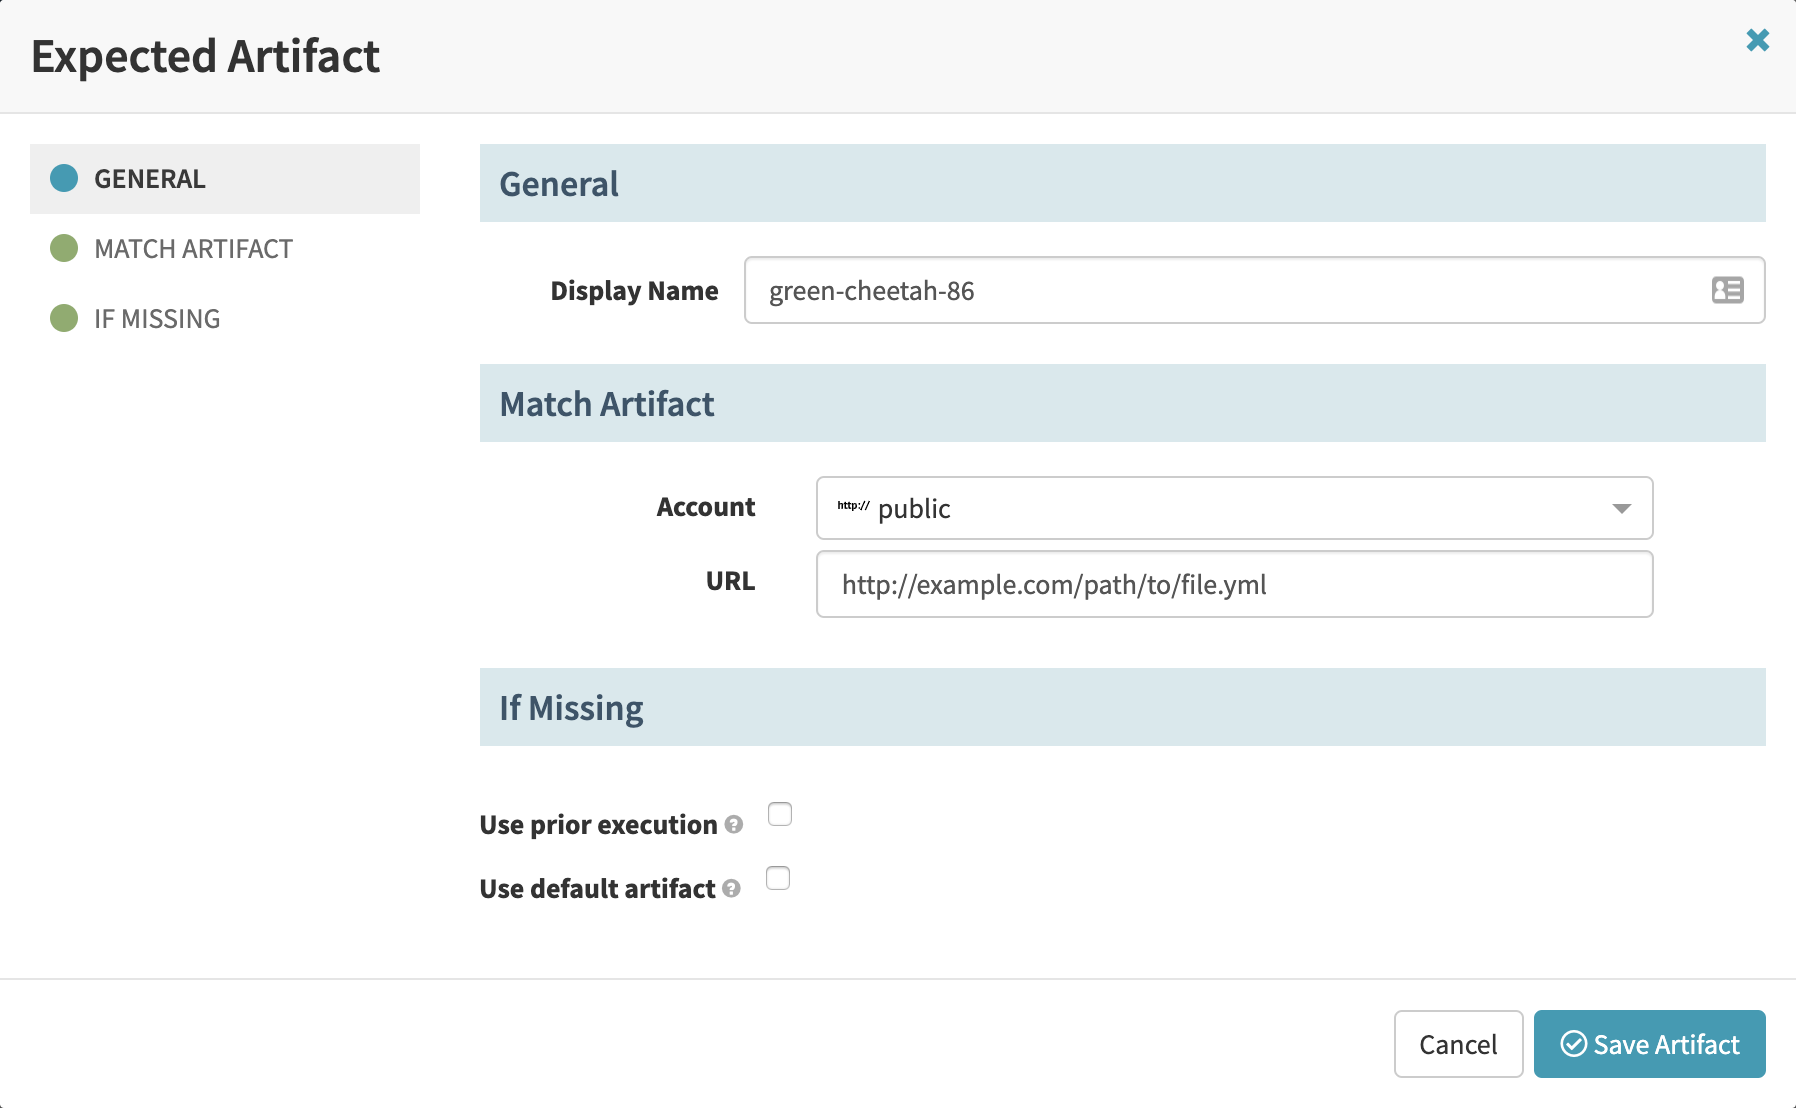Image resolution: width=1796 pixels, height=1108 pixels.
Task: Click the http:// icon in the Account selector
Action: click(851, 507)
